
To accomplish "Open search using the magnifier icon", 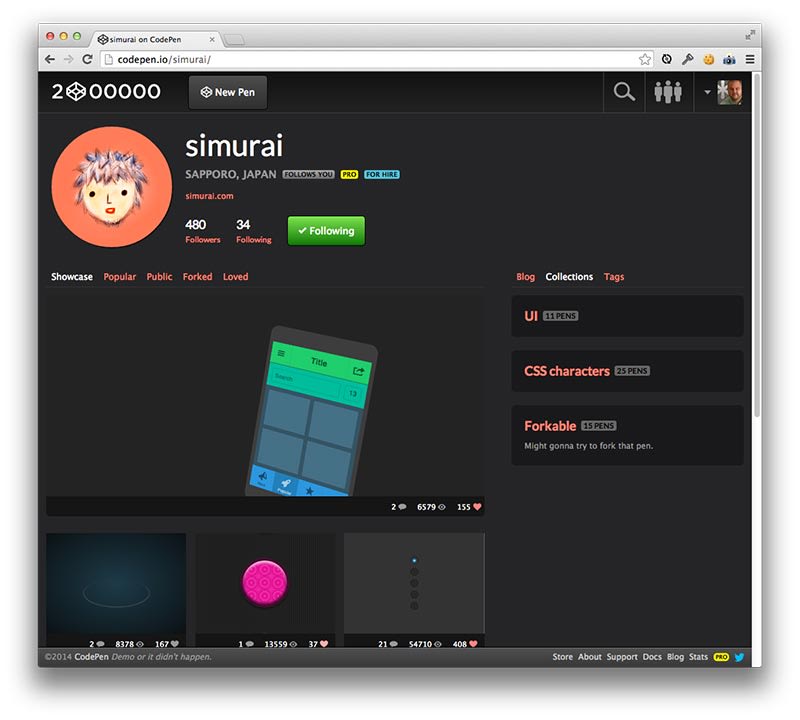I will [624, 91].
